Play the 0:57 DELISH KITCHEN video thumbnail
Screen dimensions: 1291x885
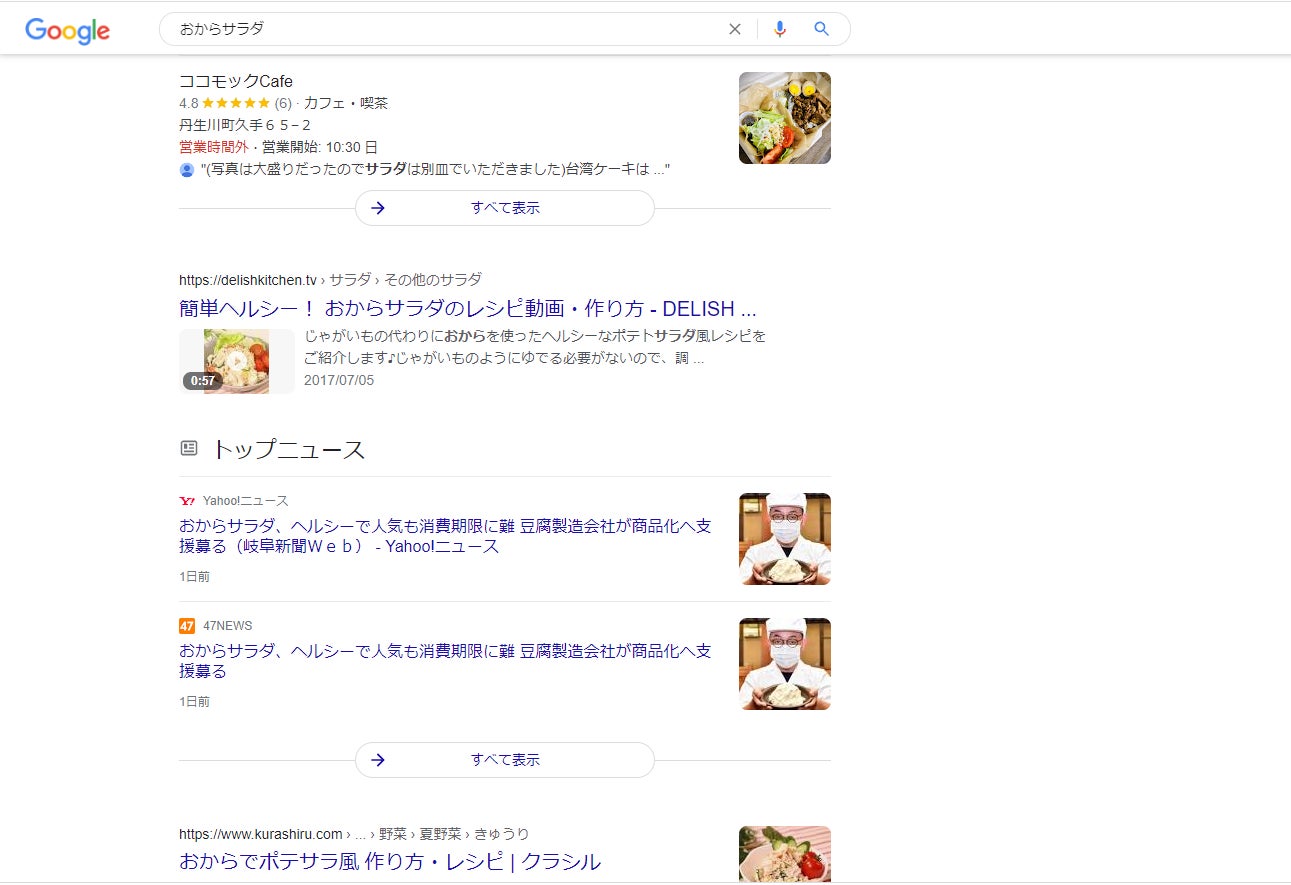click(237, 361)
